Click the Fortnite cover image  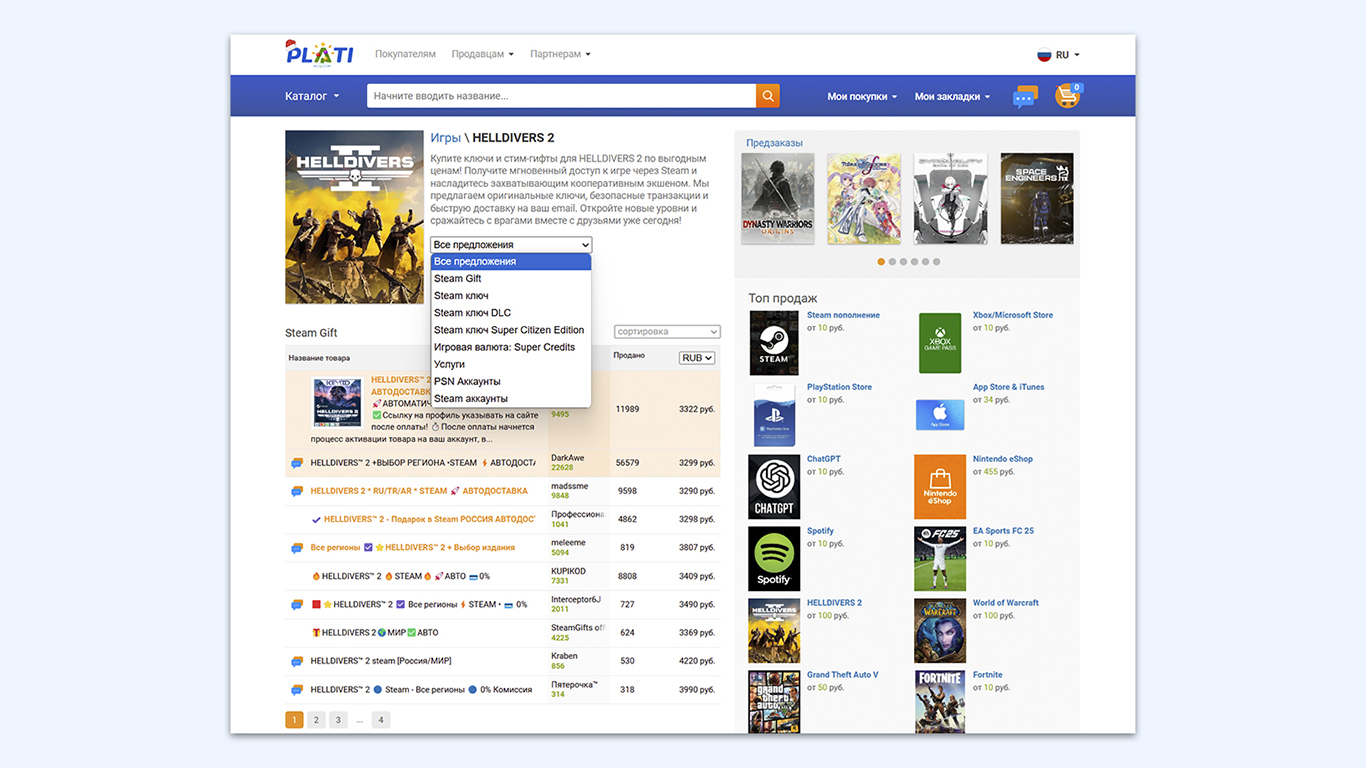coord(940,702)
